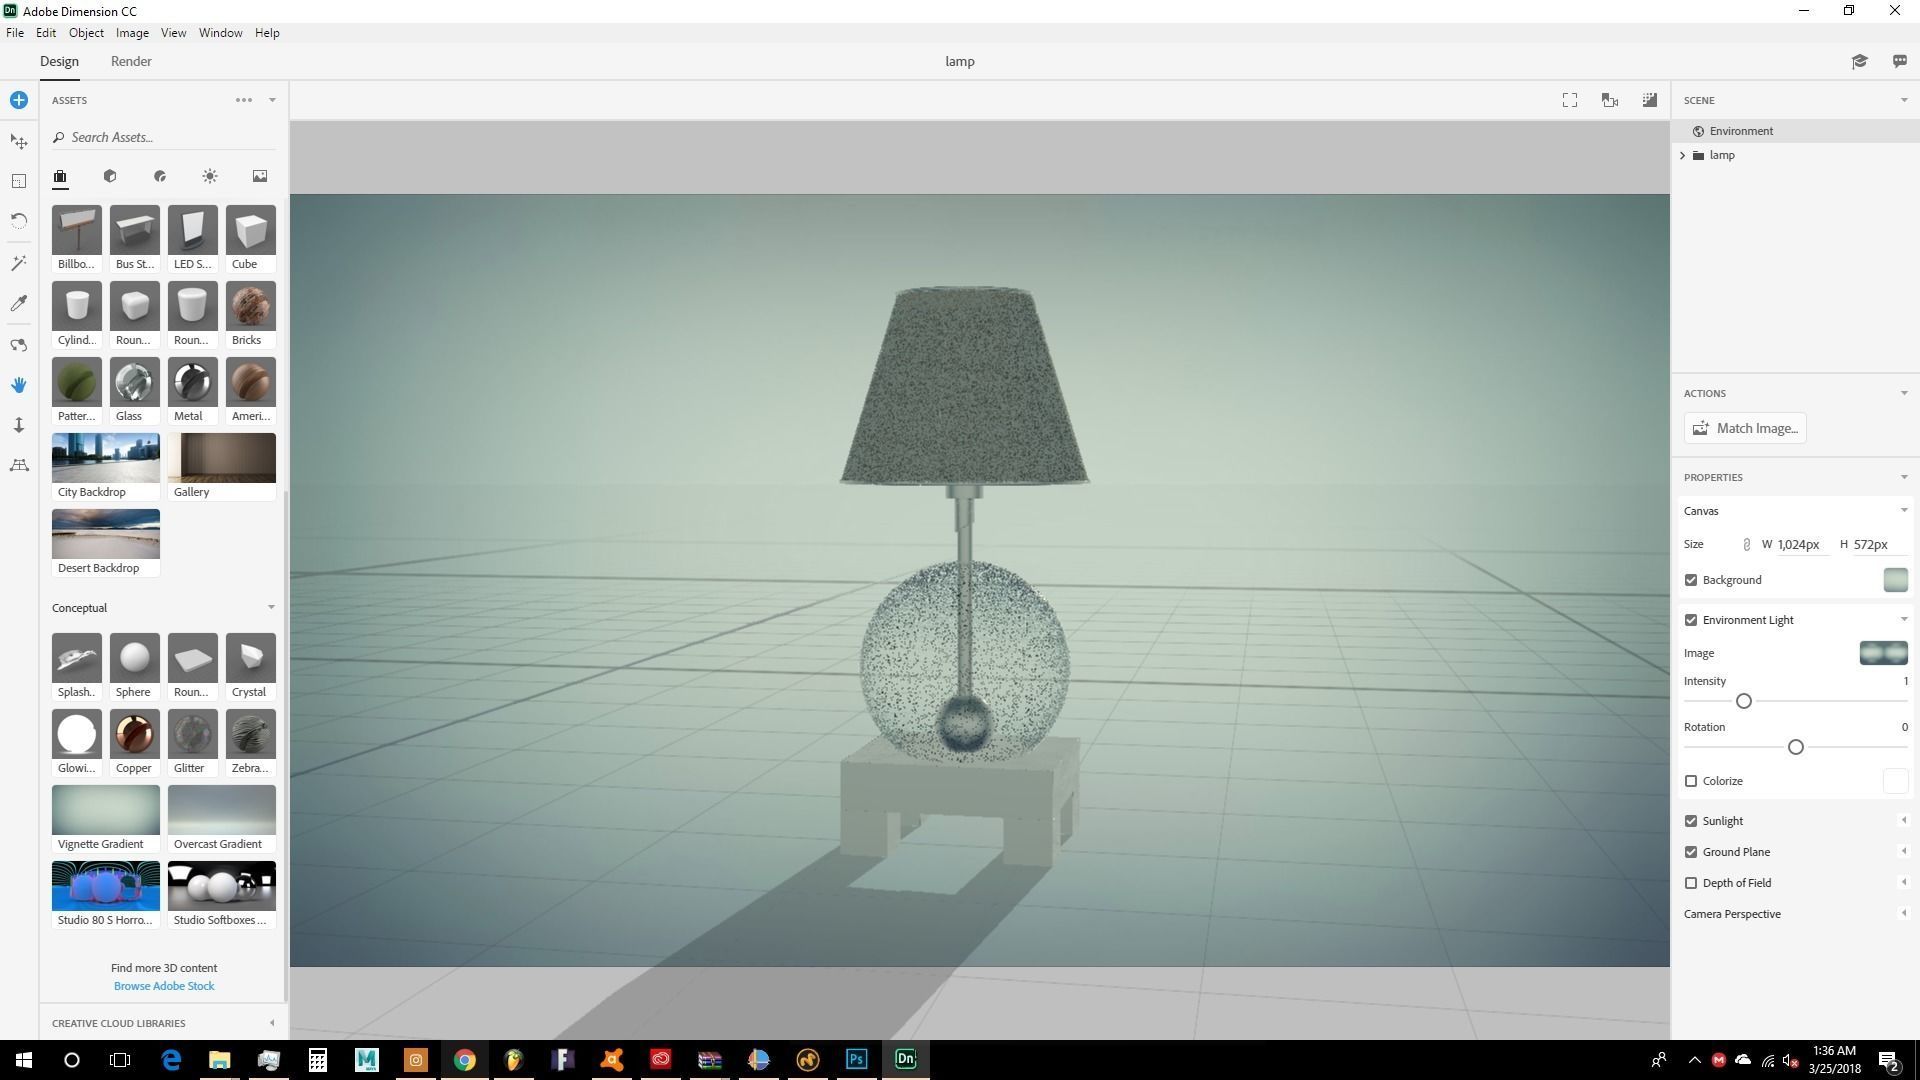Click the Rotation slider handle
Image resolution: width=1920 pixels, height=1080 pixels.
pos(1796,747)
